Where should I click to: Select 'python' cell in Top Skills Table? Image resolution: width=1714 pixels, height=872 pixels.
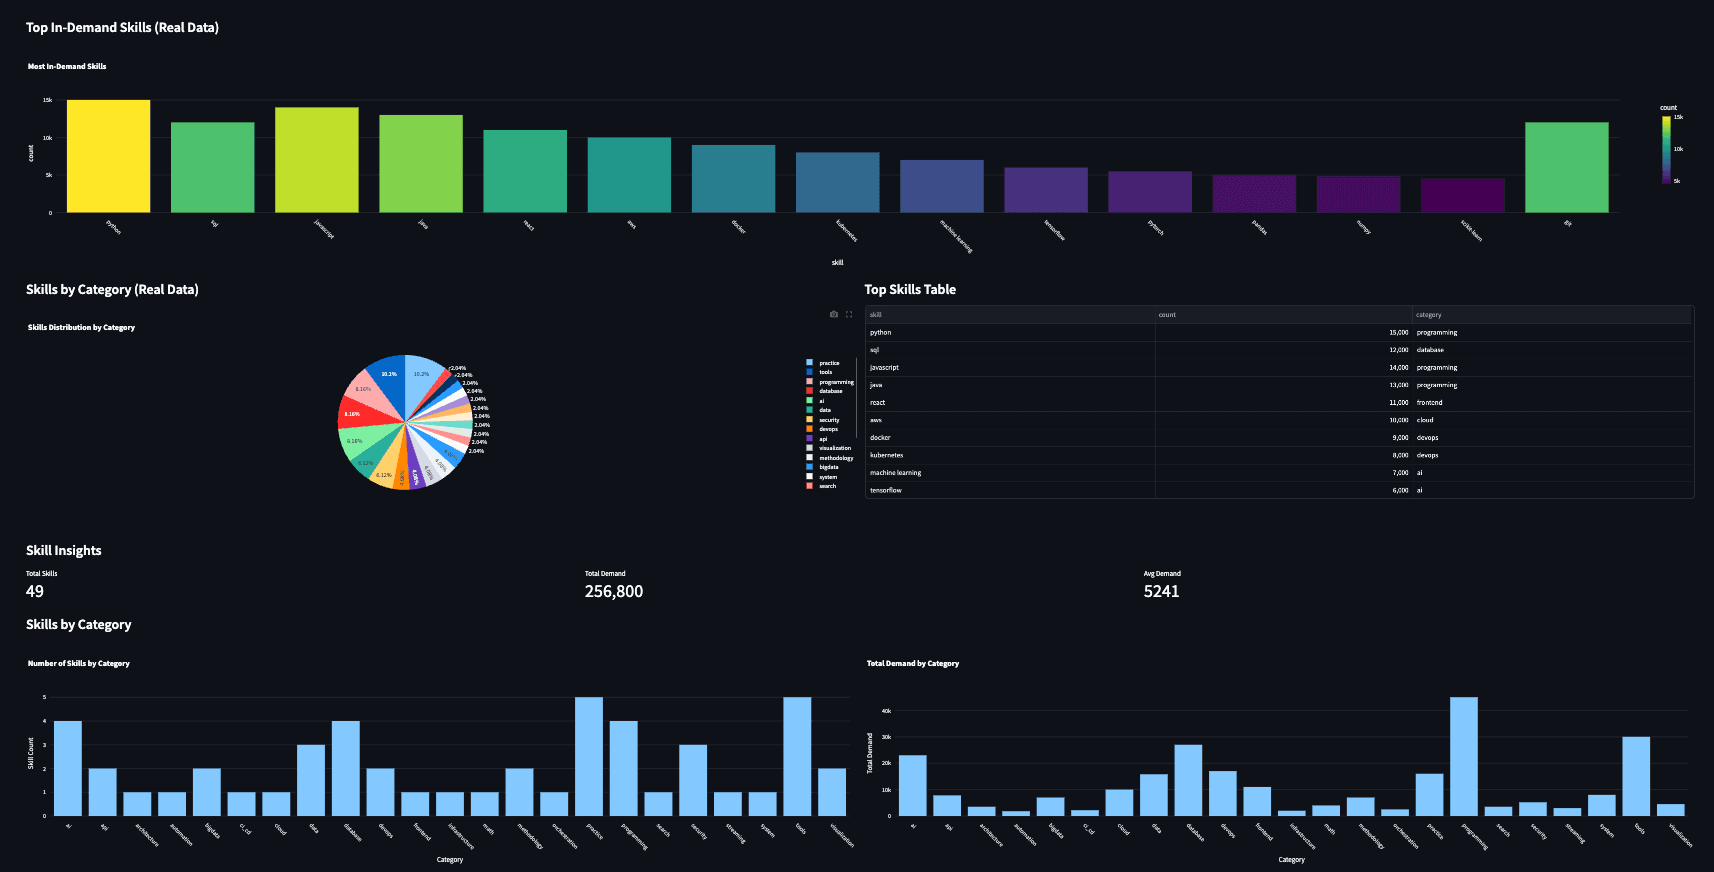(1010, 332)
